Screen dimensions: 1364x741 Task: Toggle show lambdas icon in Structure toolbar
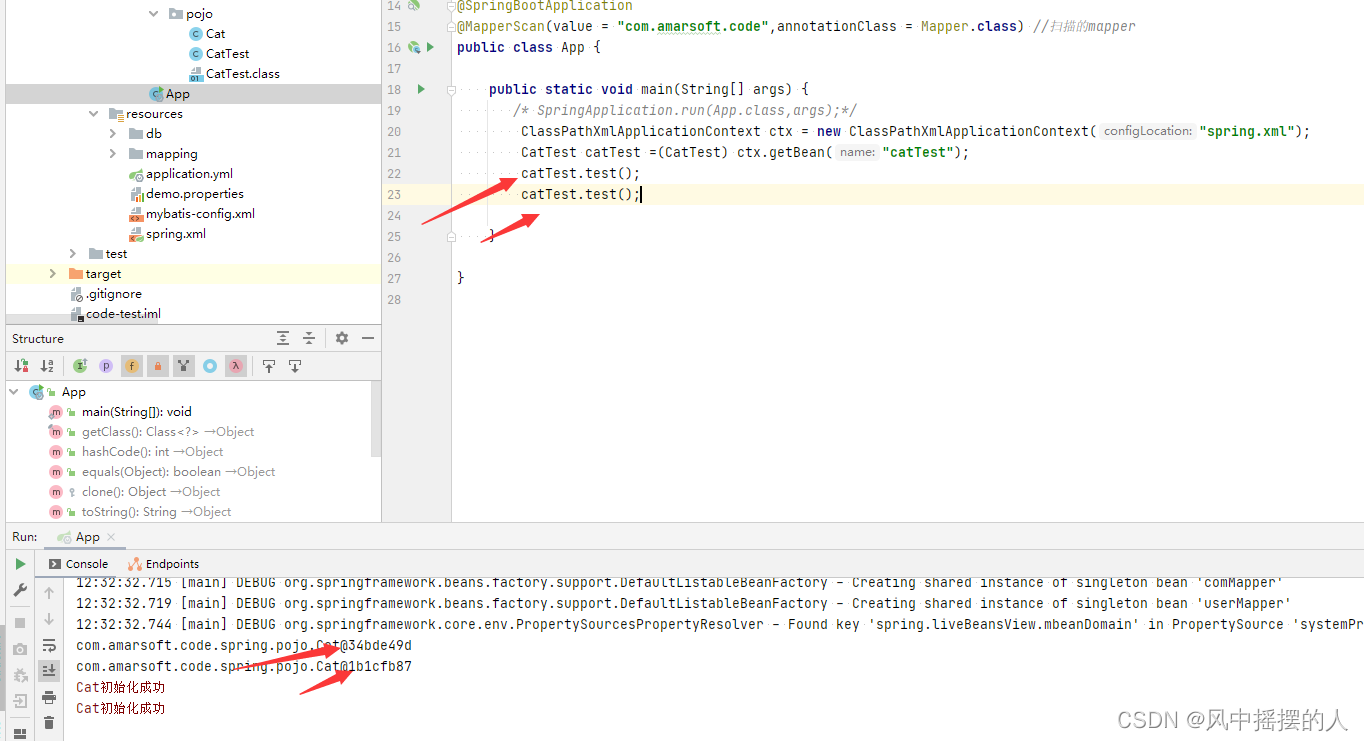click(236, 366)
